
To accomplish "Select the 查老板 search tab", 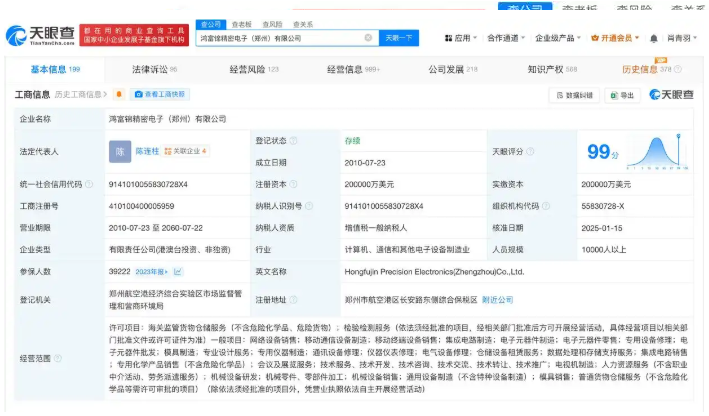I will (241, 24).
